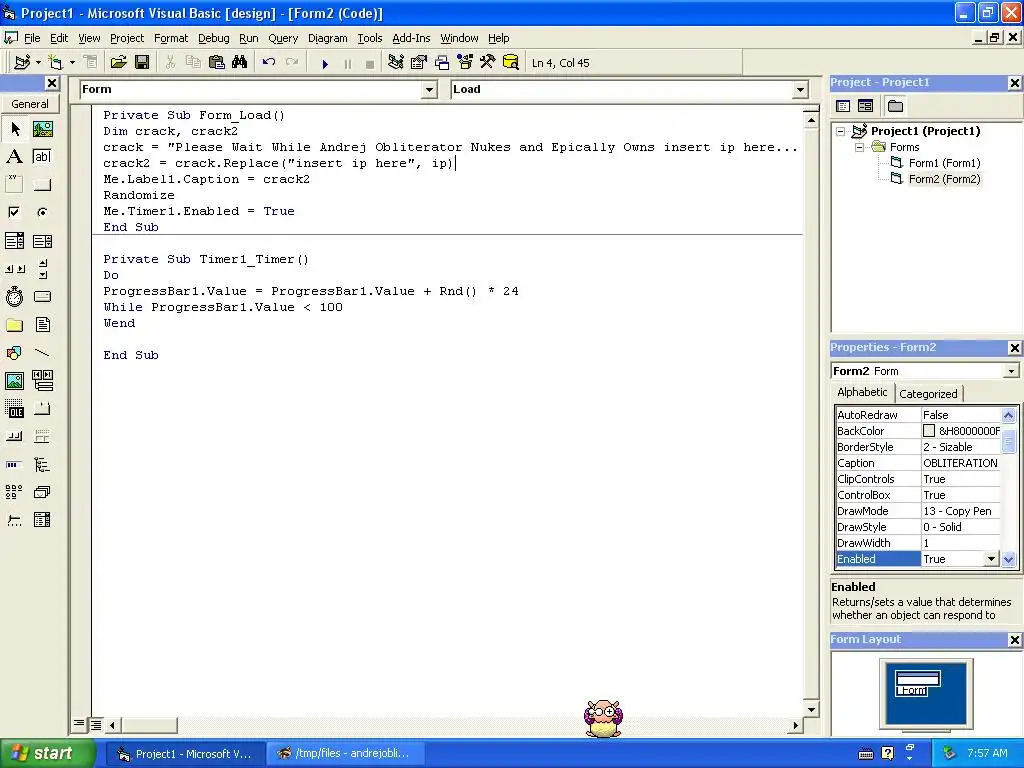Open the Object Browser toolbar icon
This screenshot has width=1024, height=768.
tap(465, 63)
